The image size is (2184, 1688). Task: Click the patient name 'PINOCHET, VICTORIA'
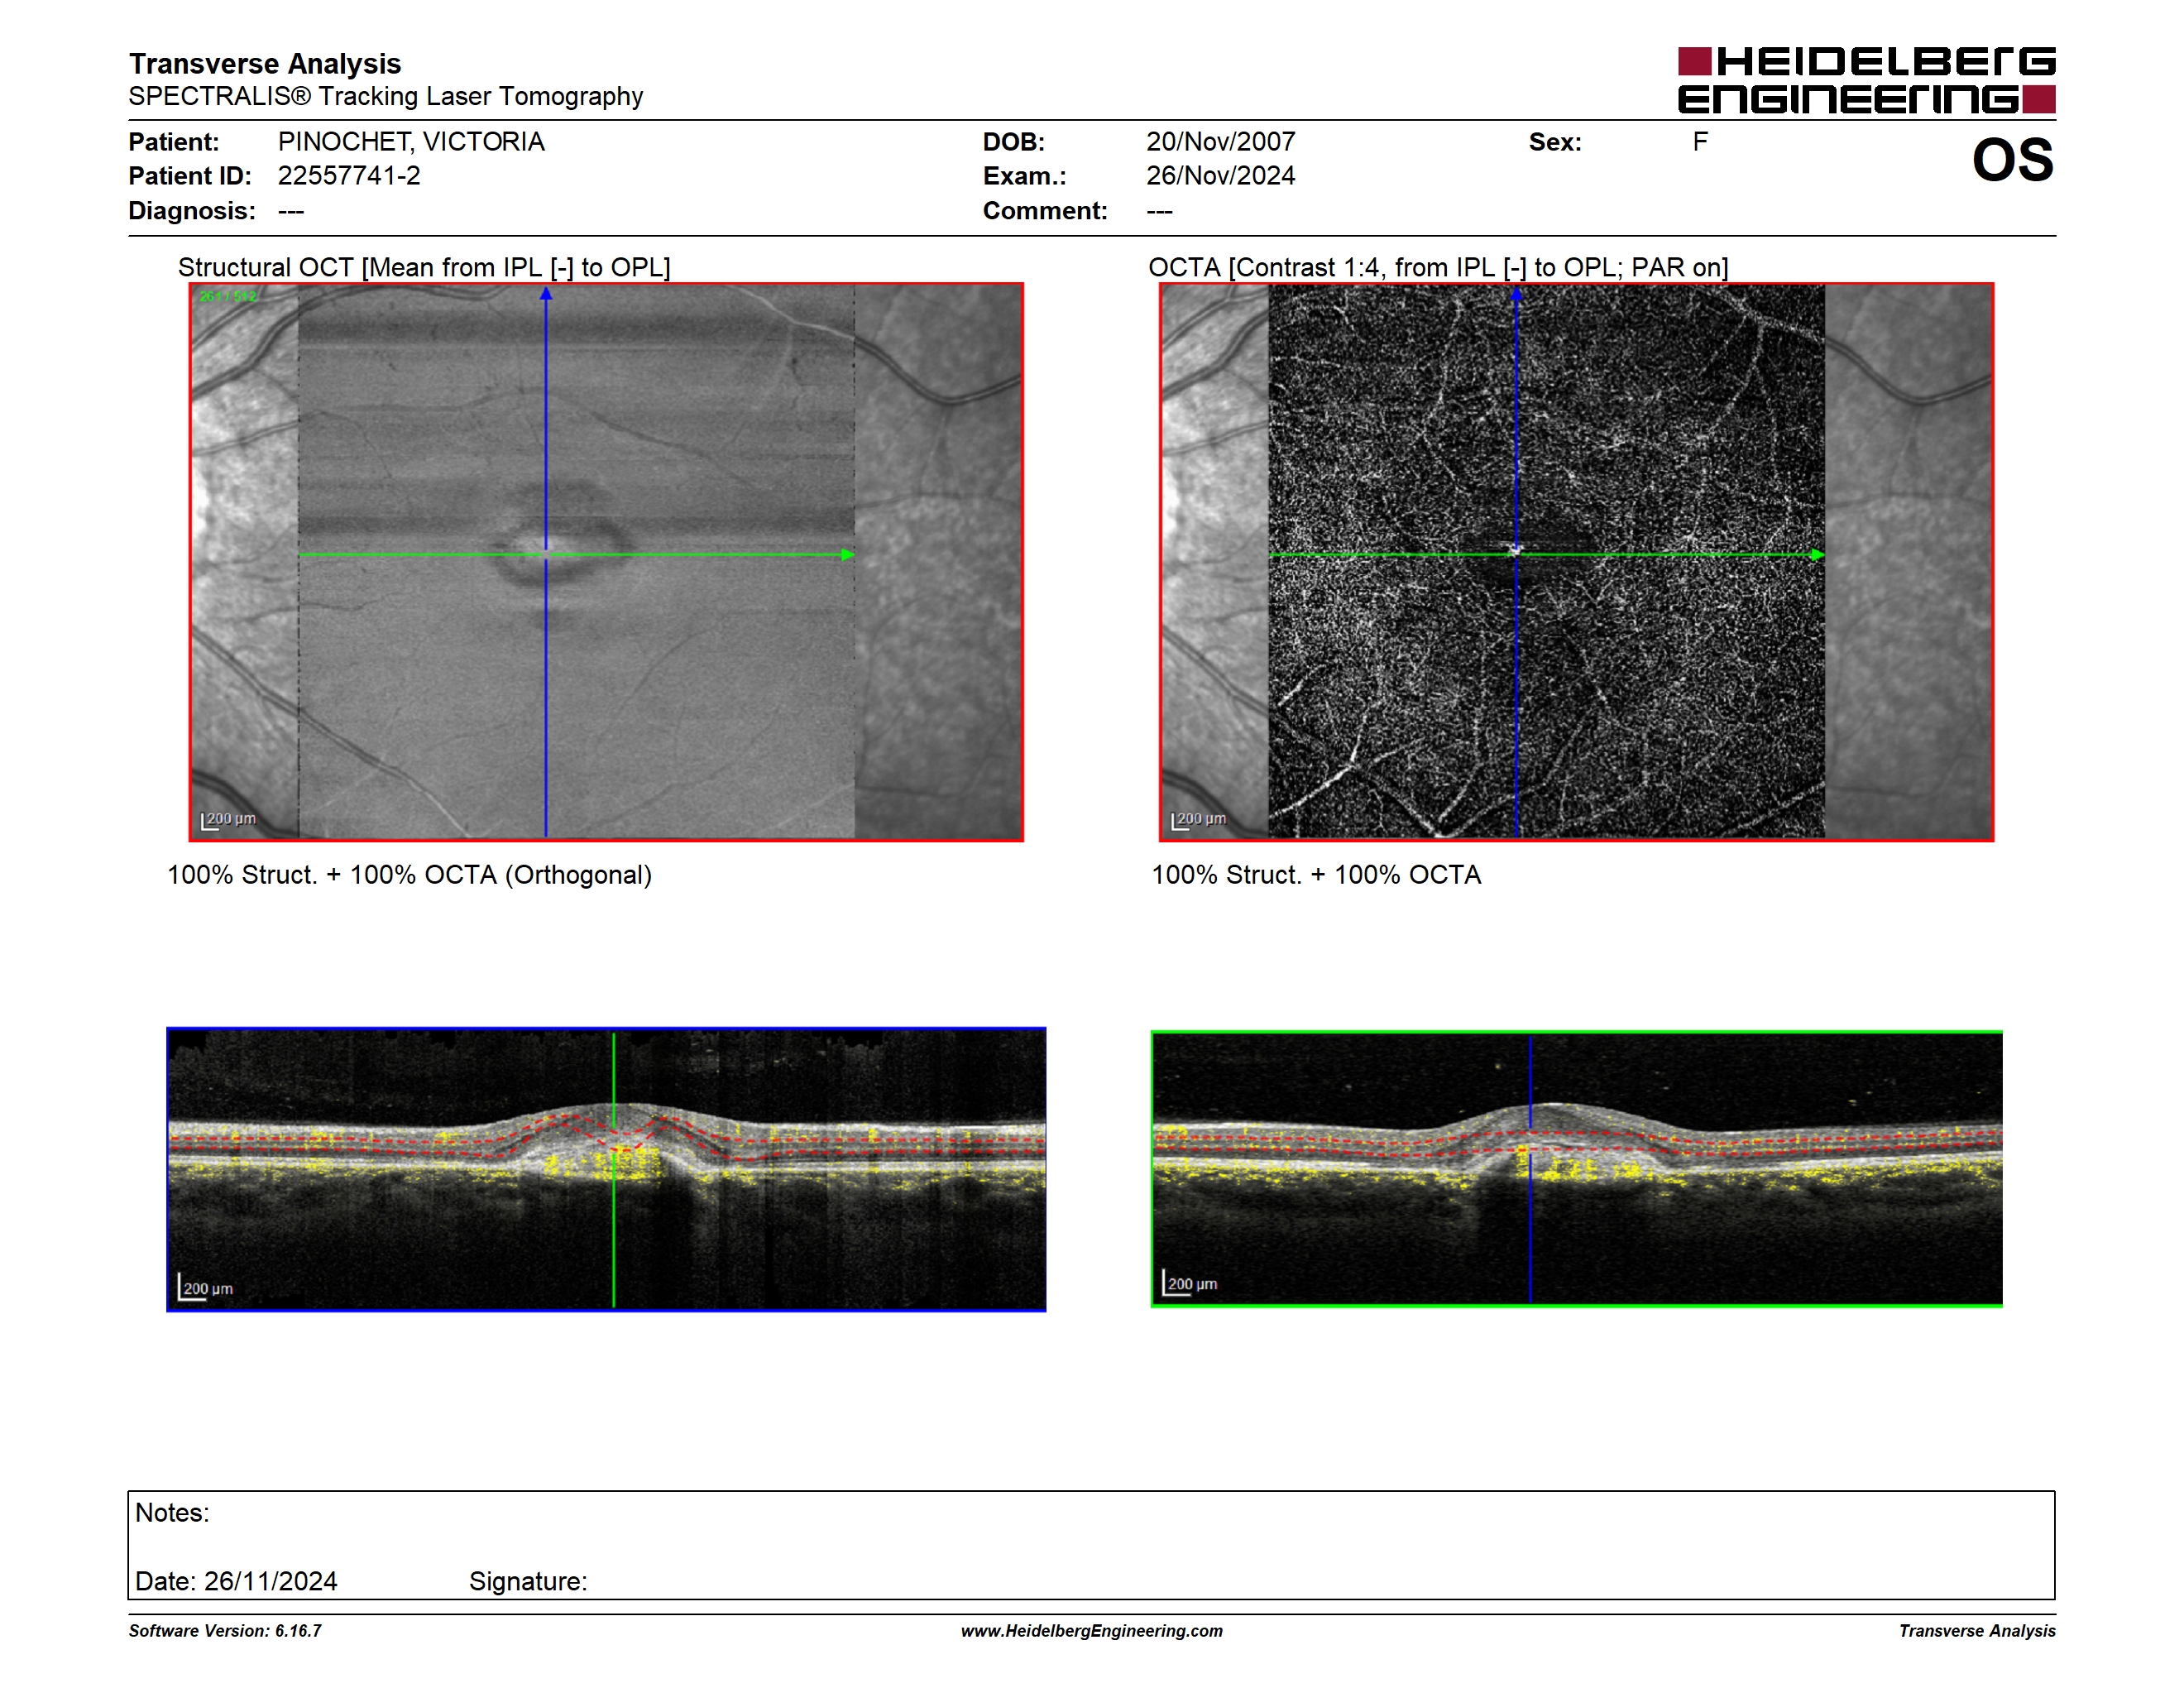point(411,142)
